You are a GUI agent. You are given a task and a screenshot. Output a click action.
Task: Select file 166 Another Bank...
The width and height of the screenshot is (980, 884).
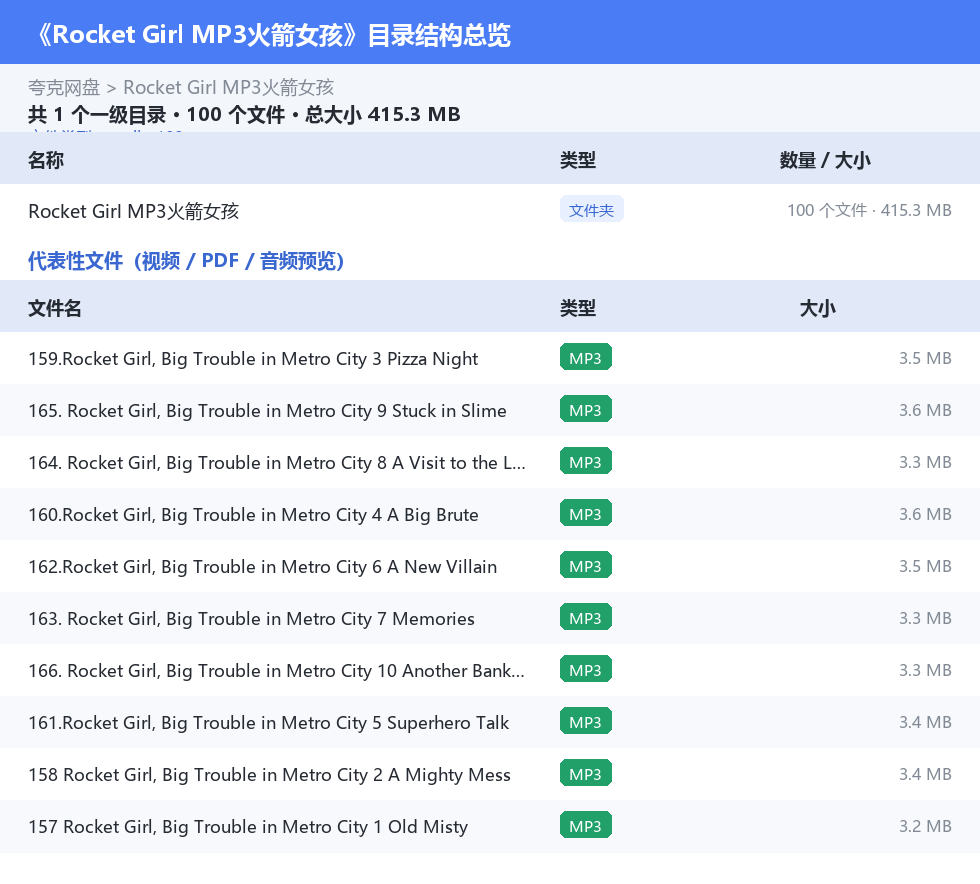coord(277,670)
